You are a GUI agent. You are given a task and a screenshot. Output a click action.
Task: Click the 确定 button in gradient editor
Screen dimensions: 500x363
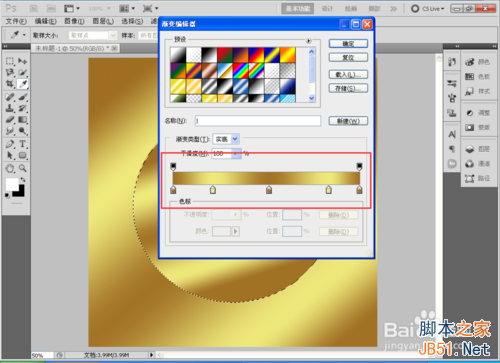[x=348, y=44]
